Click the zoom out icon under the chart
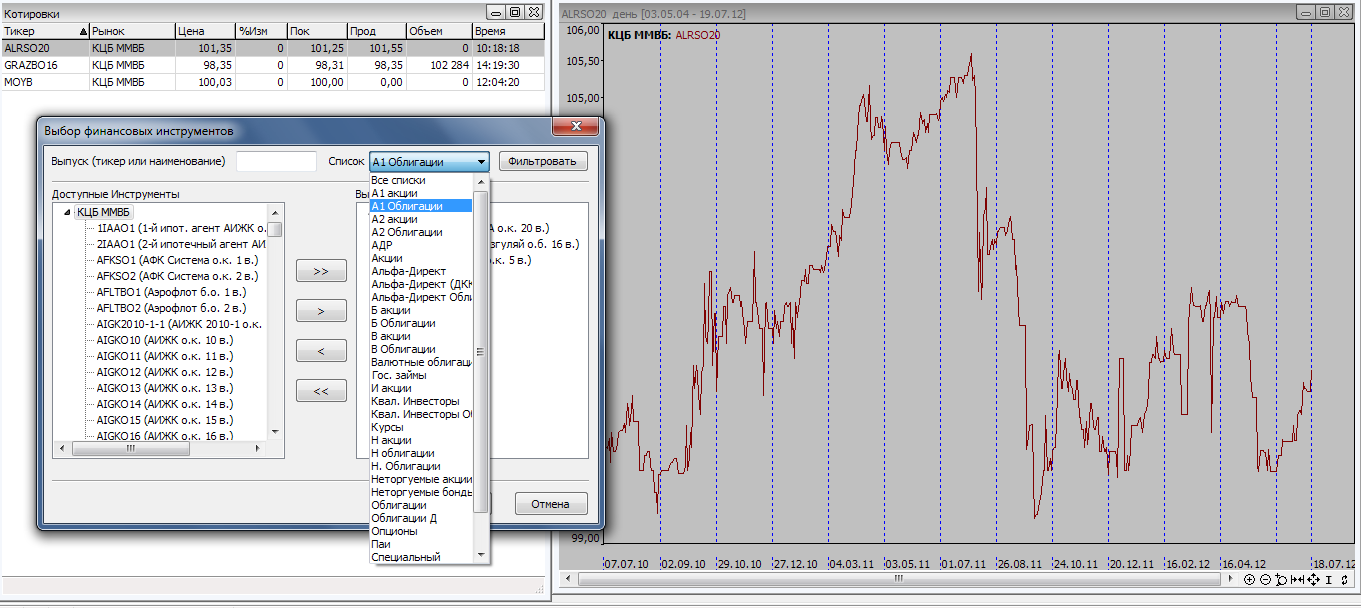 pyautogui.click(x=1265, y=579)
